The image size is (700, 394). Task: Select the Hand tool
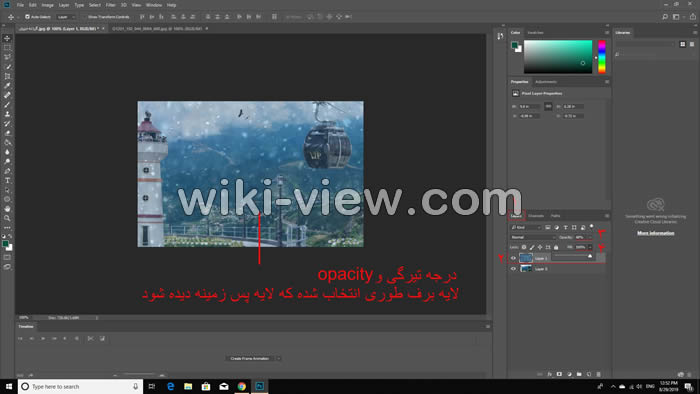click(x=7, y=209)
